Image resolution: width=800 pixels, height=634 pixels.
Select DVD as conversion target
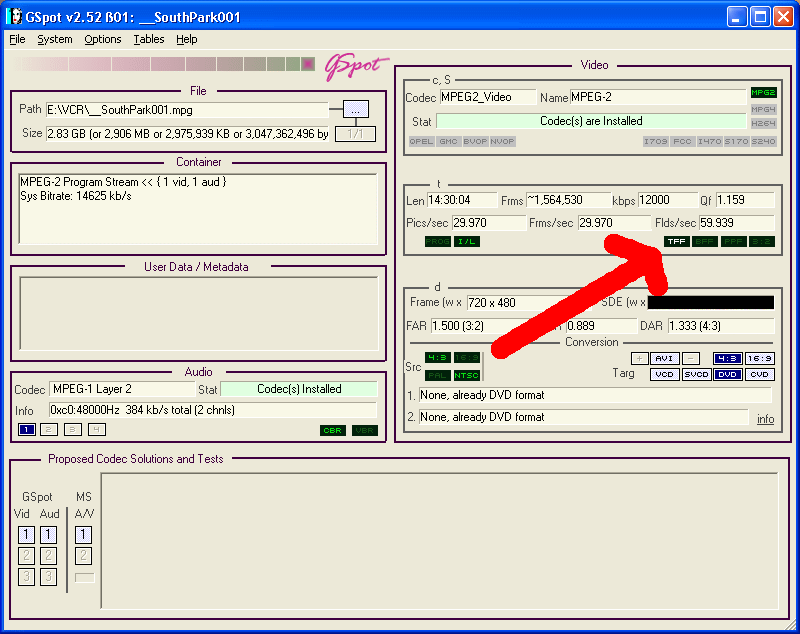point(728,374)
